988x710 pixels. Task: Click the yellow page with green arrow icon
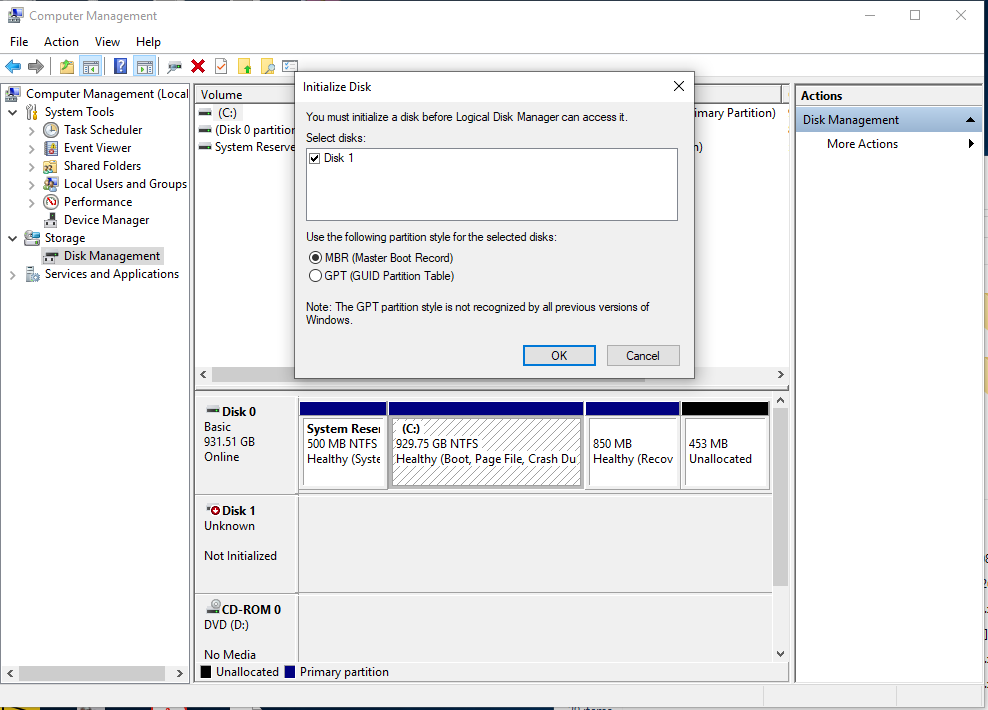(x=244, y=66)
